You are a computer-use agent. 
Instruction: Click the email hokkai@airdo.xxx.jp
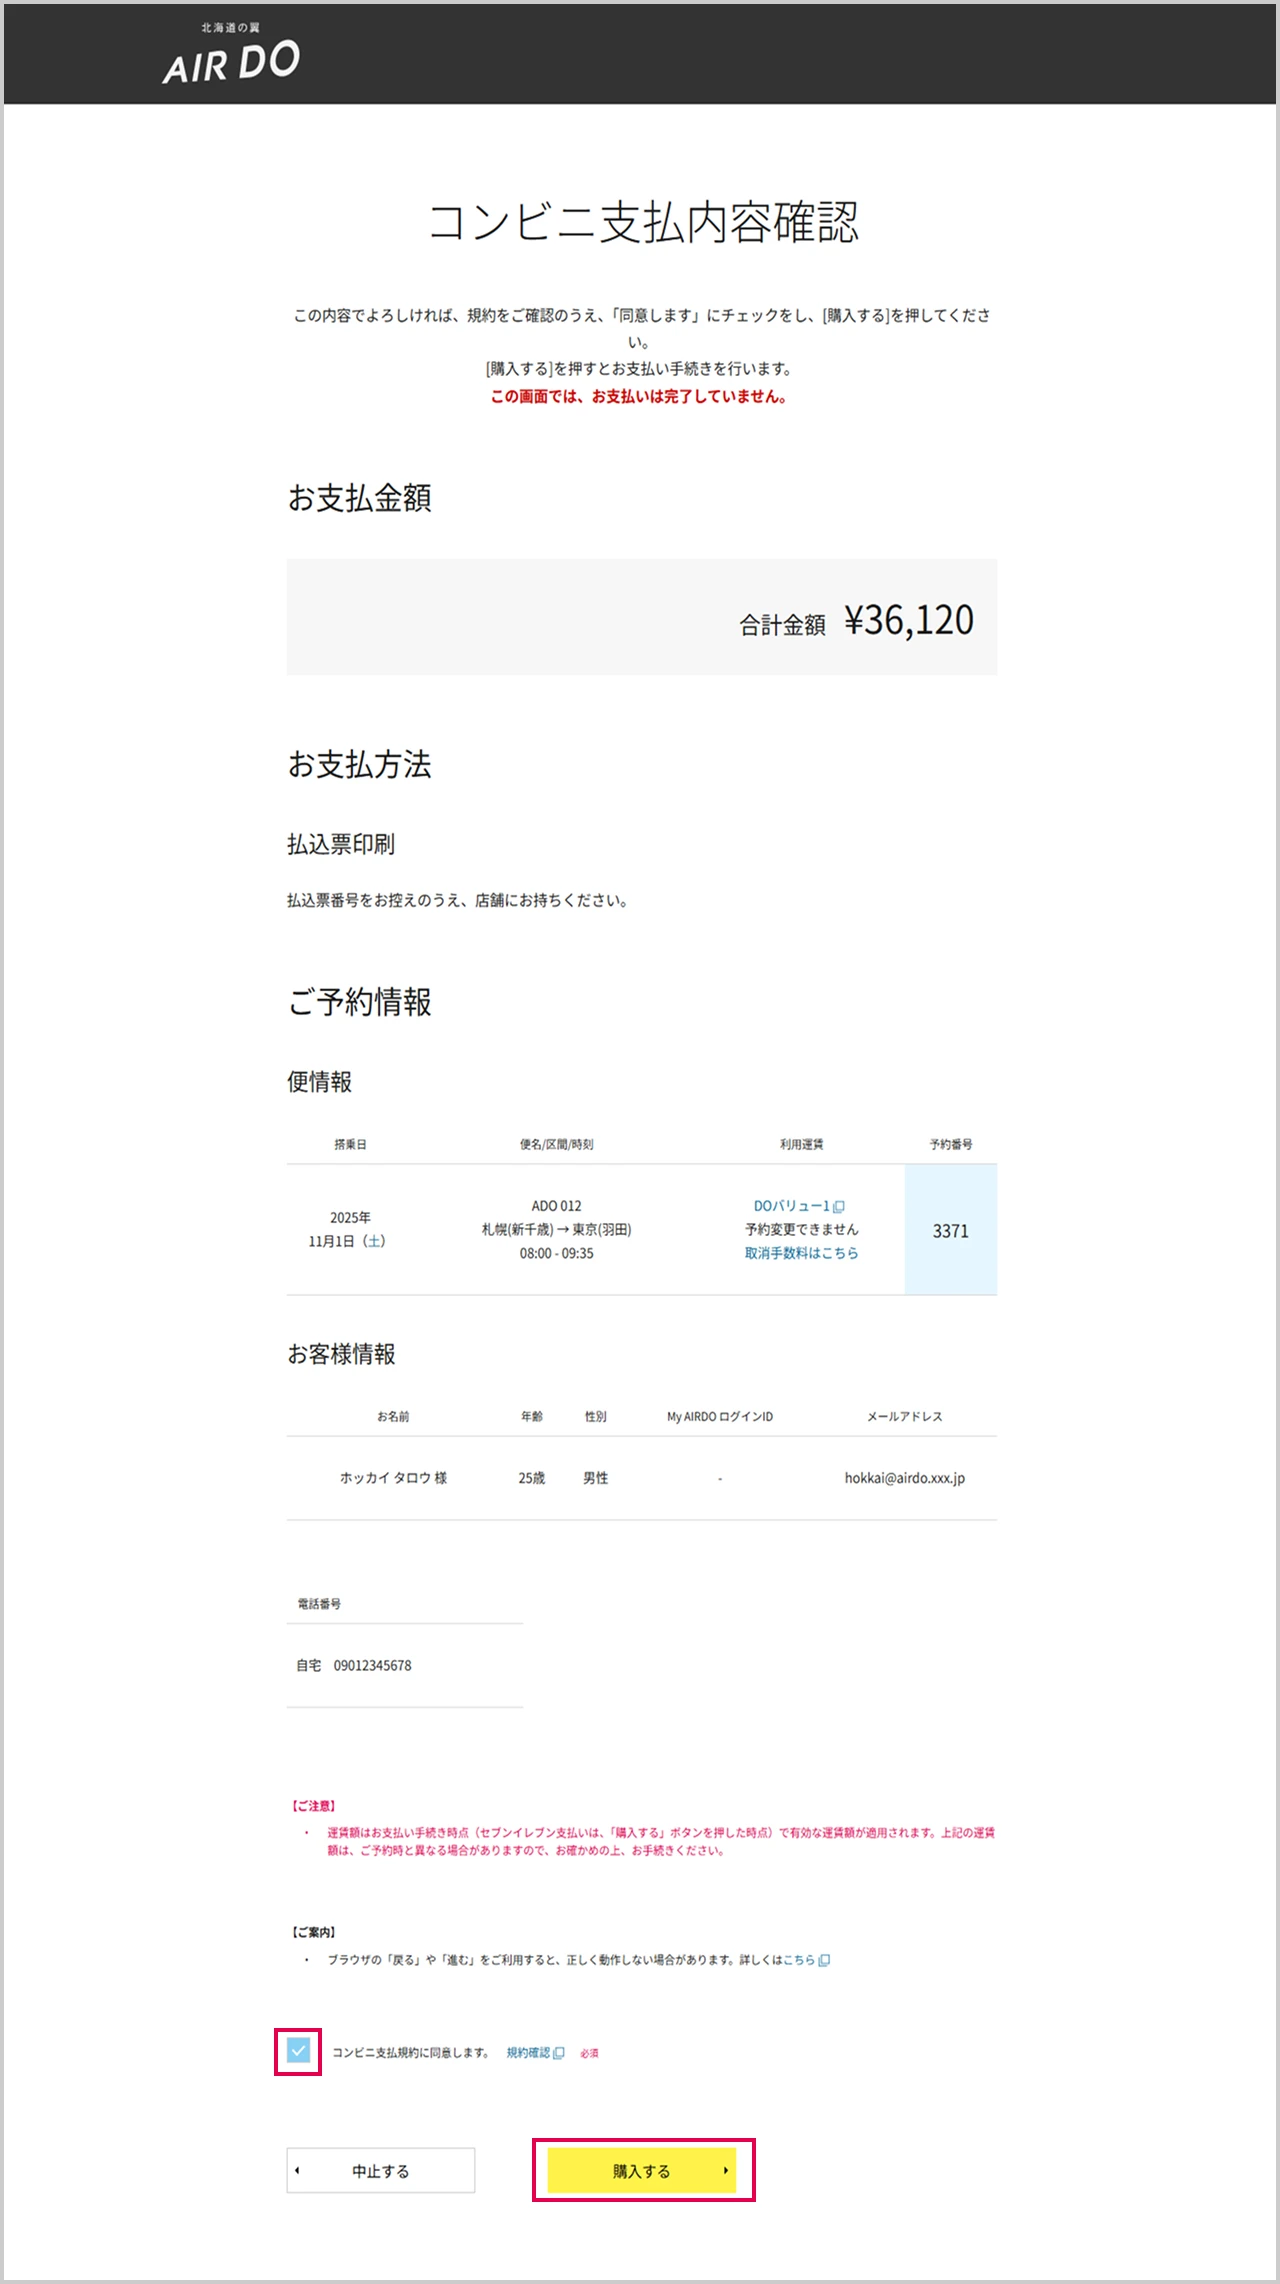click(904, 1478)
